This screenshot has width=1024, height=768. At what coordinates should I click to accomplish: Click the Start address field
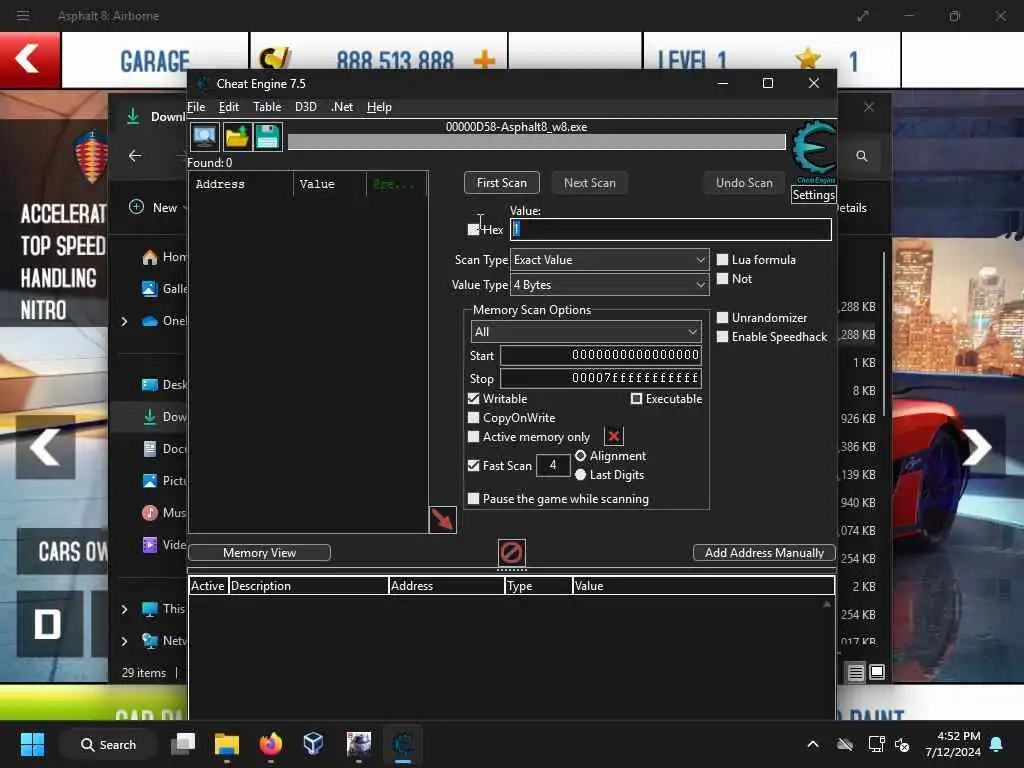coord(600,355)
